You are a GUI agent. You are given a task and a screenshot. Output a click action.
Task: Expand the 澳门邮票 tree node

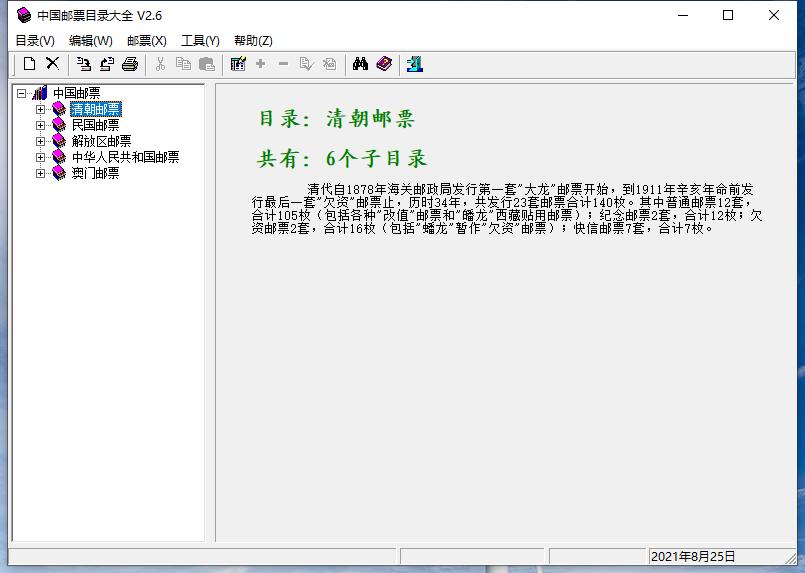41,173
